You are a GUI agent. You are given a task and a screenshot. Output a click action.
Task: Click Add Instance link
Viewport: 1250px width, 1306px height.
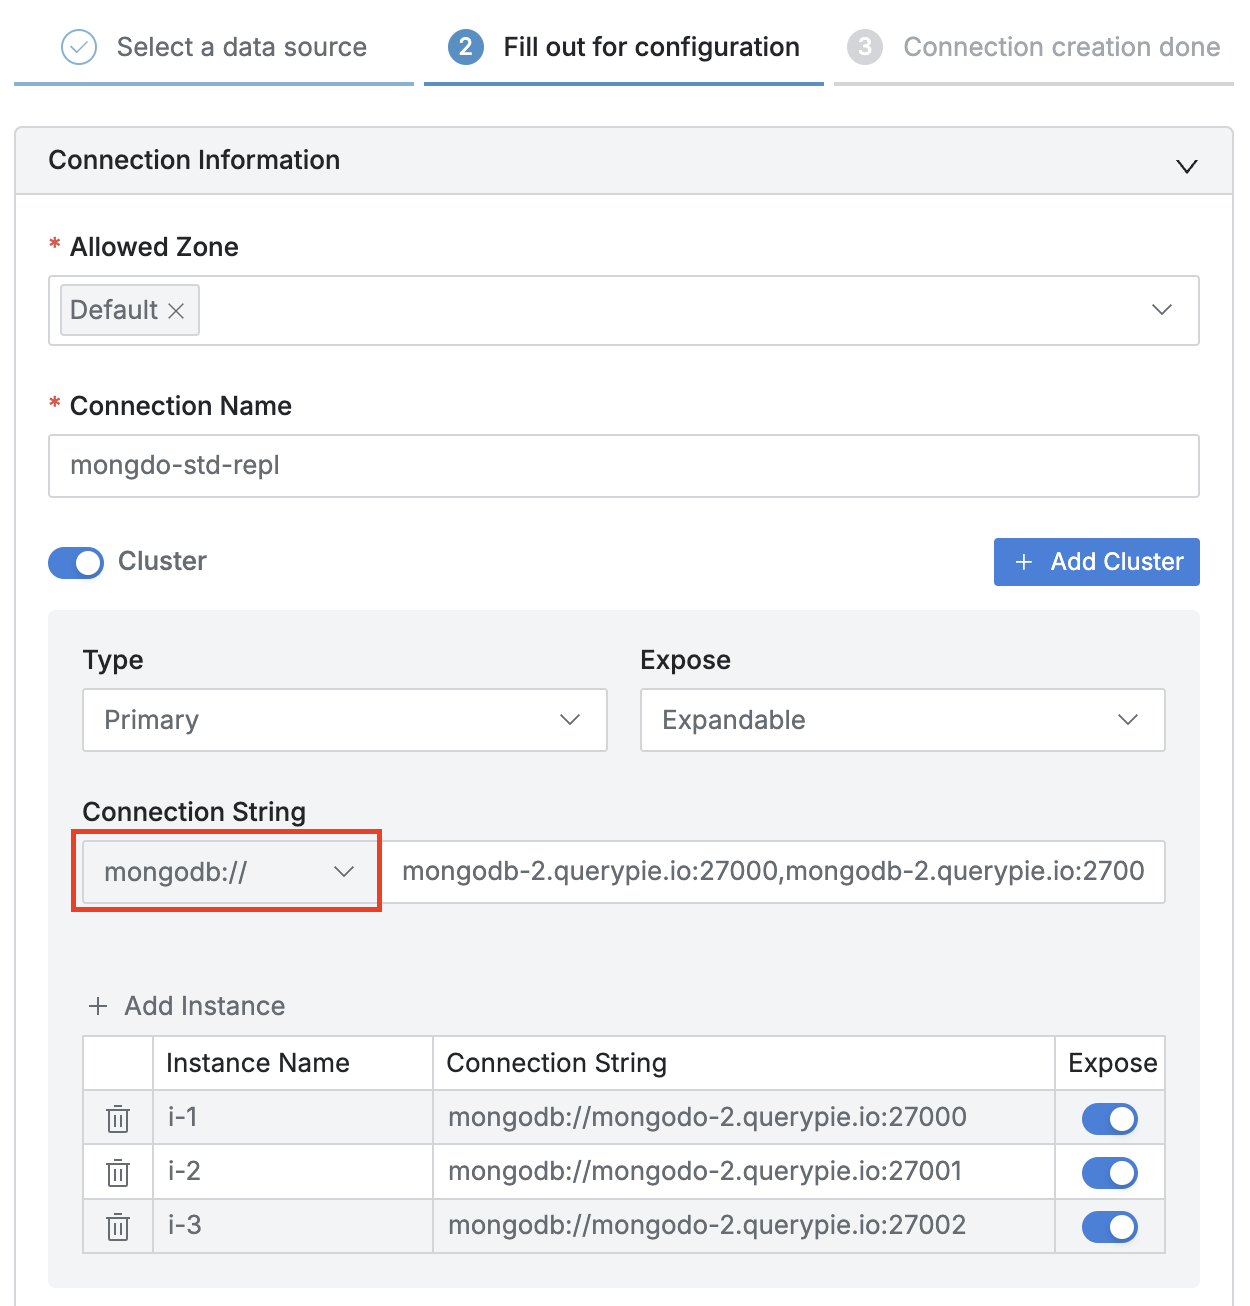188,1006
